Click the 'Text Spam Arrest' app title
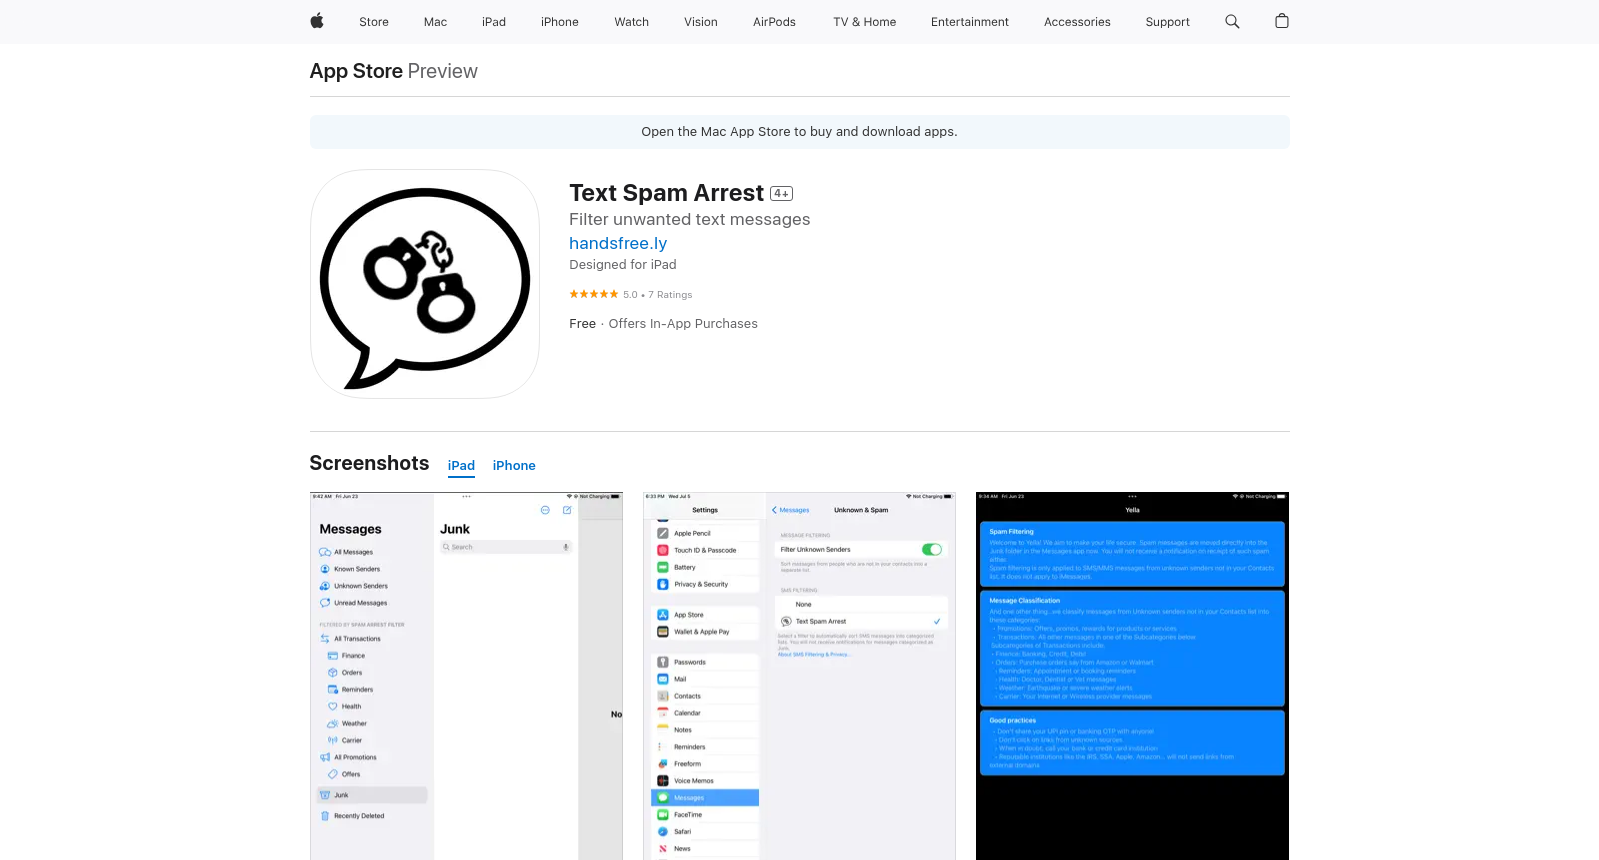 tap(666, 193)
